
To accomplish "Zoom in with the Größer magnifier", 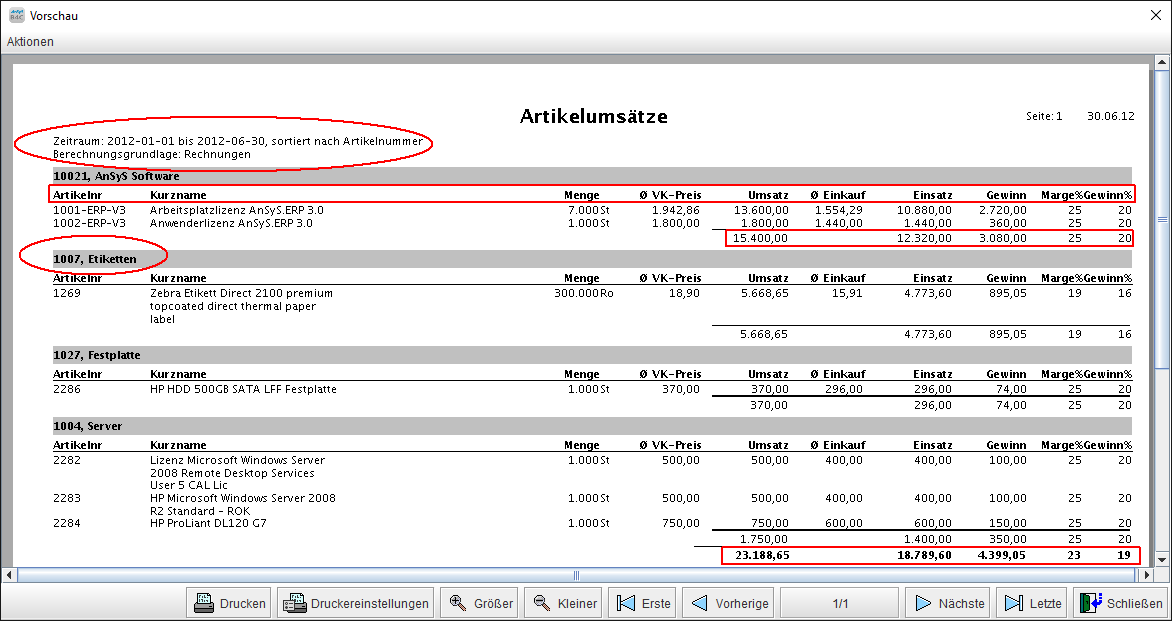I will click(x=481, y=603).
